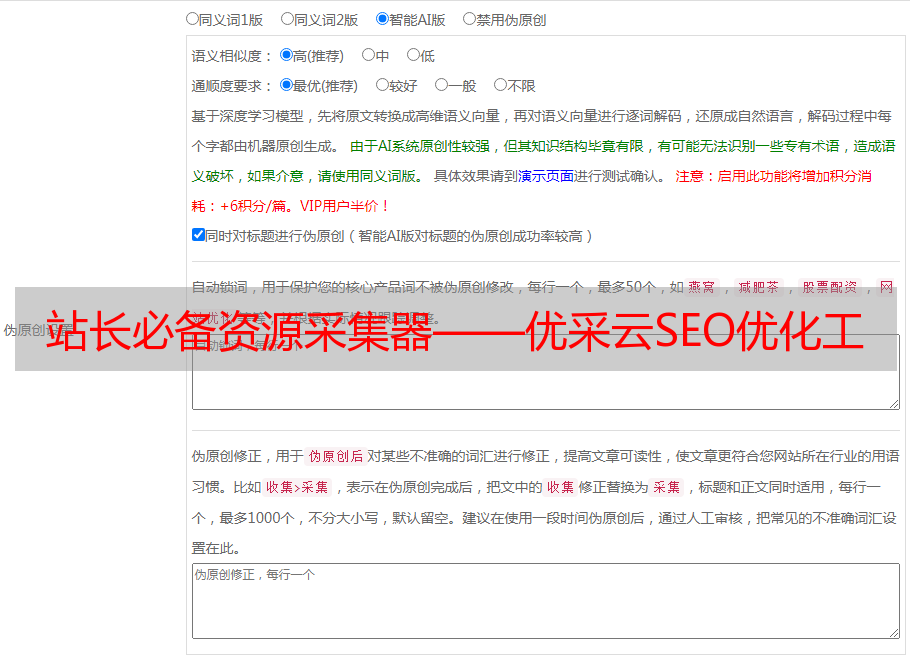Set 语义相似度 to 中

coord(368,55)
